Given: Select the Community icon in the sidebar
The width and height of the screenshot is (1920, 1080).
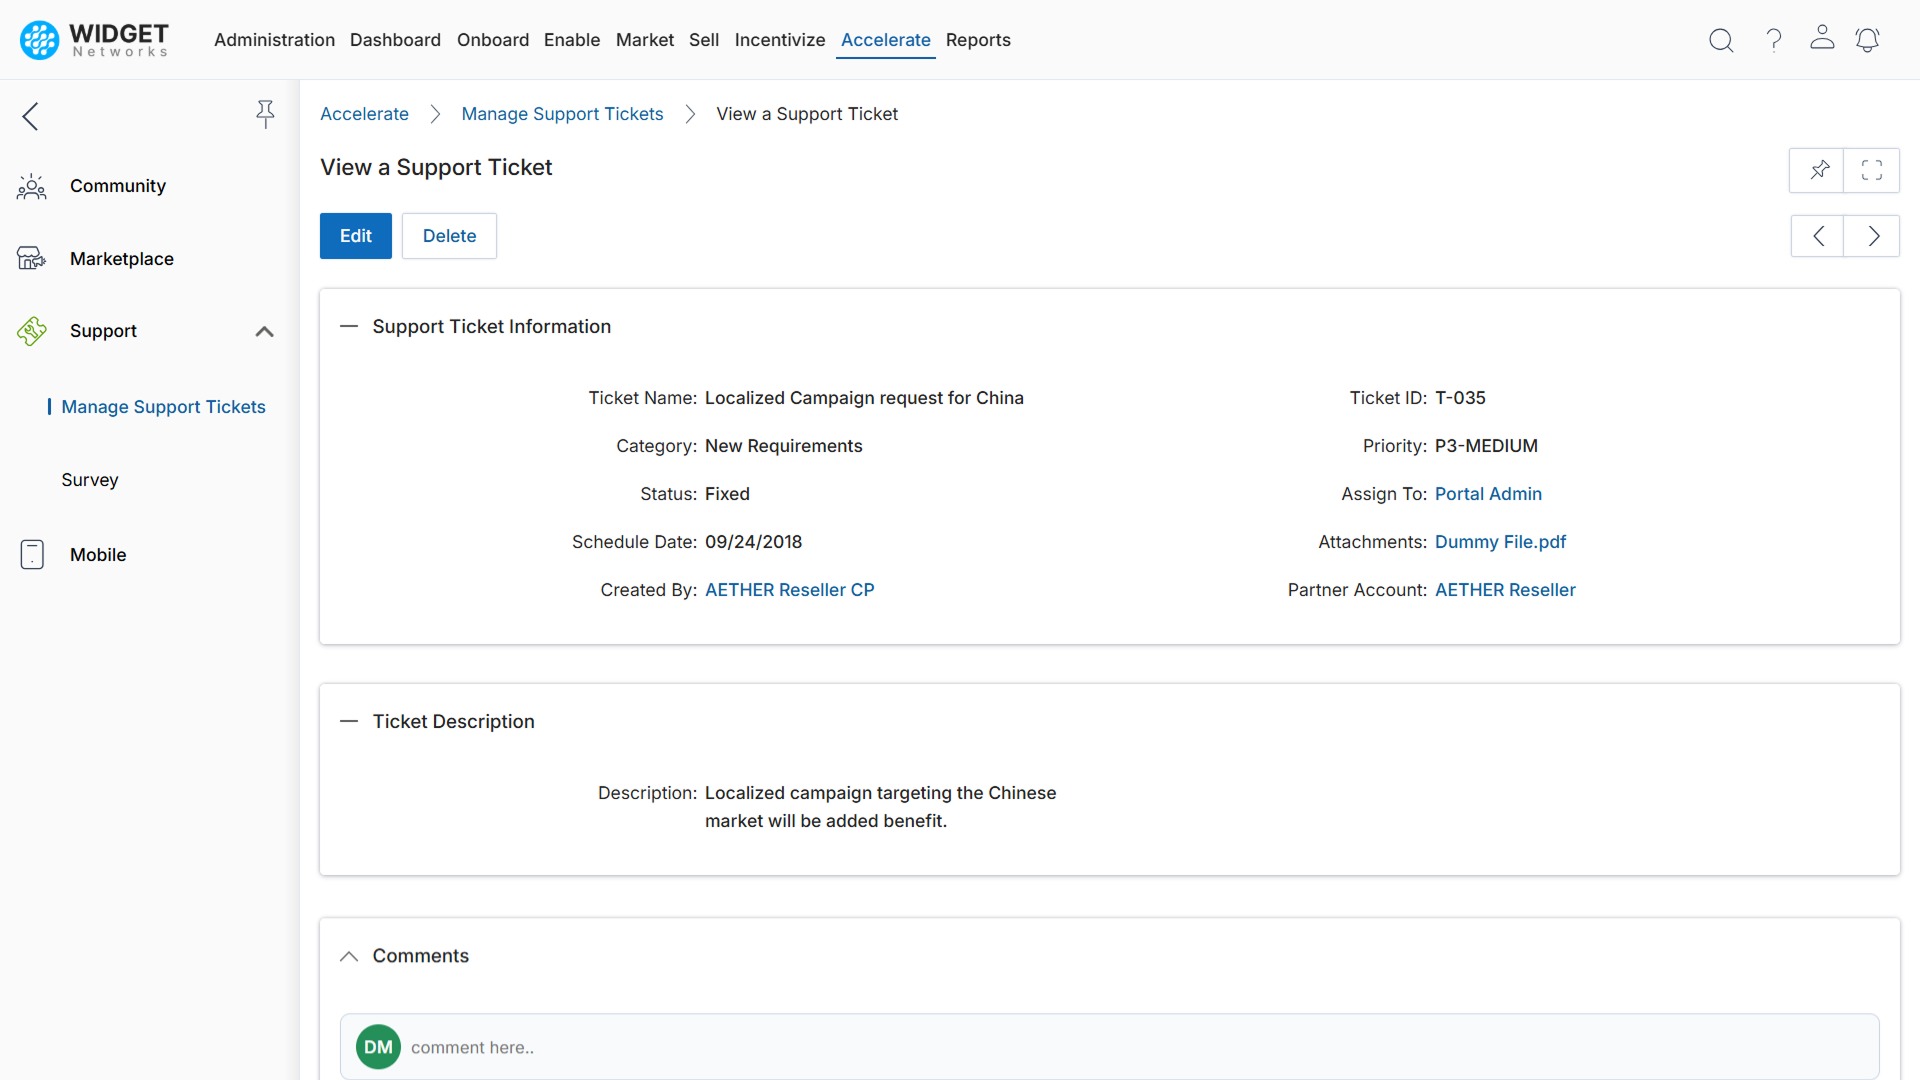Looking at the screenshot, I should [x=32, y=186].
